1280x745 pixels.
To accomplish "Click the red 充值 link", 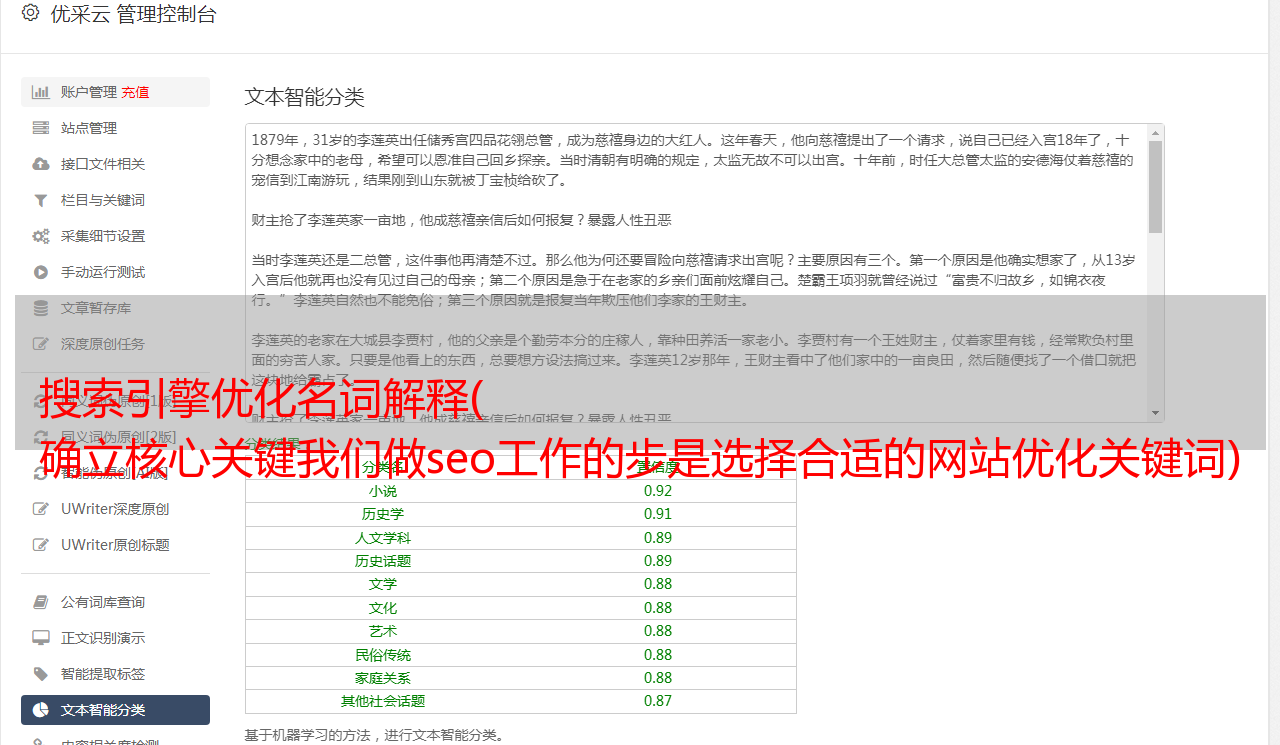I will pos(135,92).
